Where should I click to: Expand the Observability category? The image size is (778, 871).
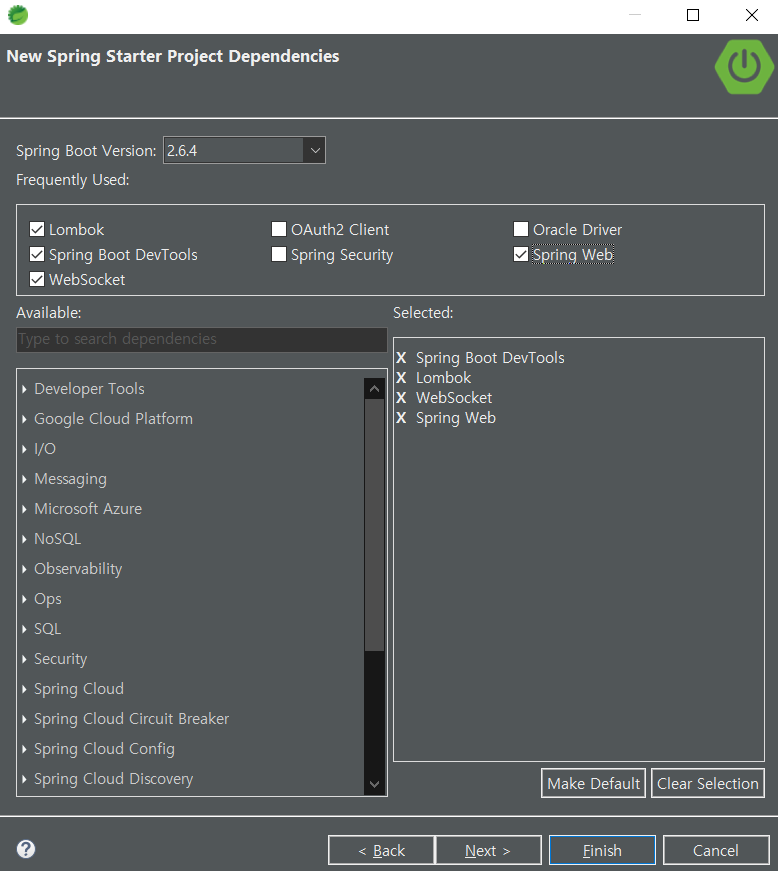(24, 569)
